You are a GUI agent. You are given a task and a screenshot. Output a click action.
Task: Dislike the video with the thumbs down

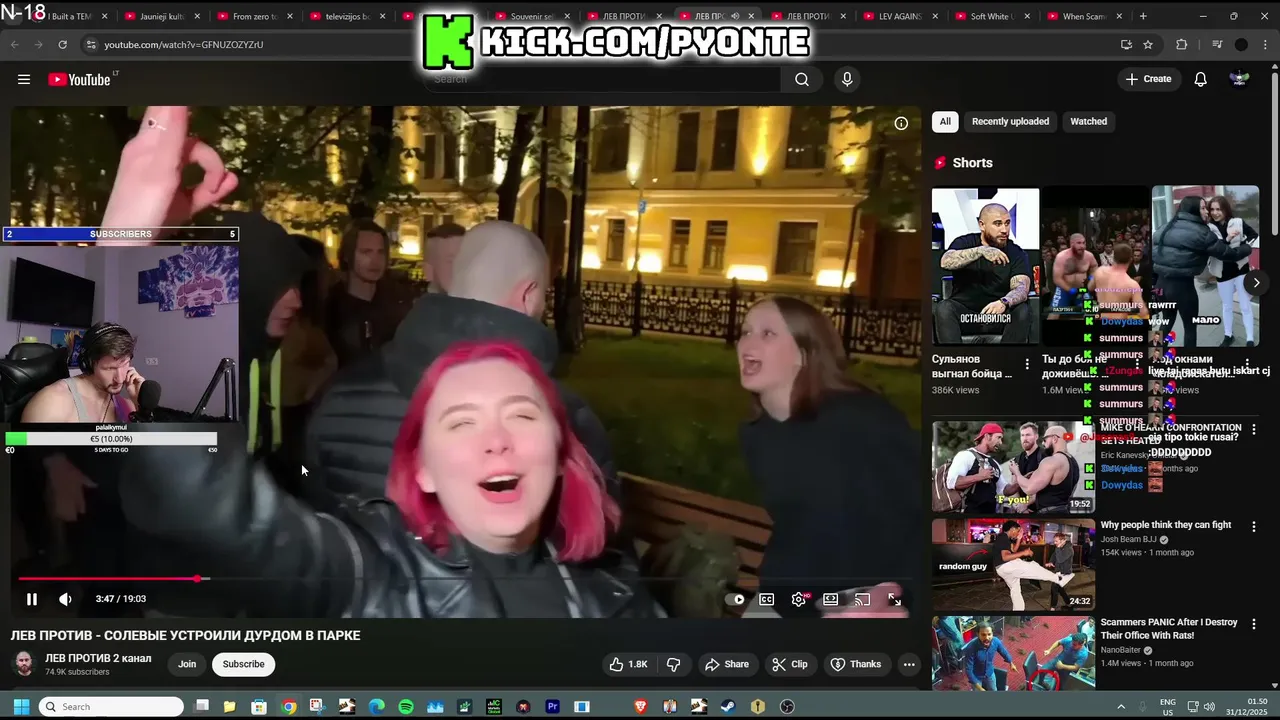click(x=674, y=664)
